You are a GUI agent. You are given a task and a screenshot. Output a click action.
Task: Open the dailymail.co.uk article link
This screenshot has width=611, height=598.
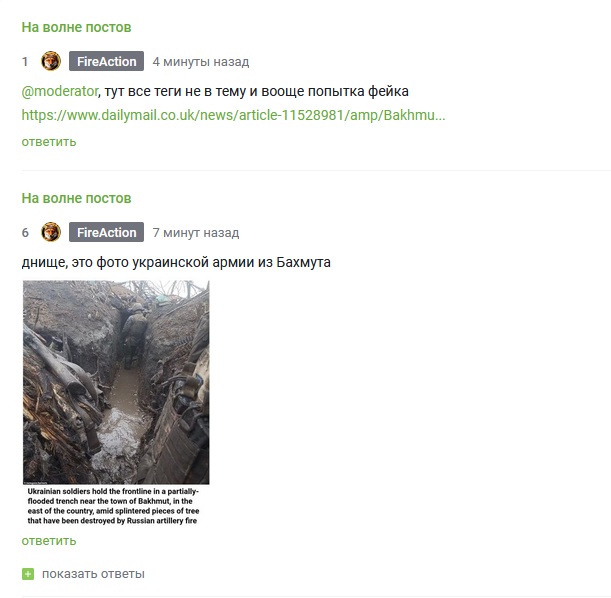pyautogui.click(x=233, y=115)
